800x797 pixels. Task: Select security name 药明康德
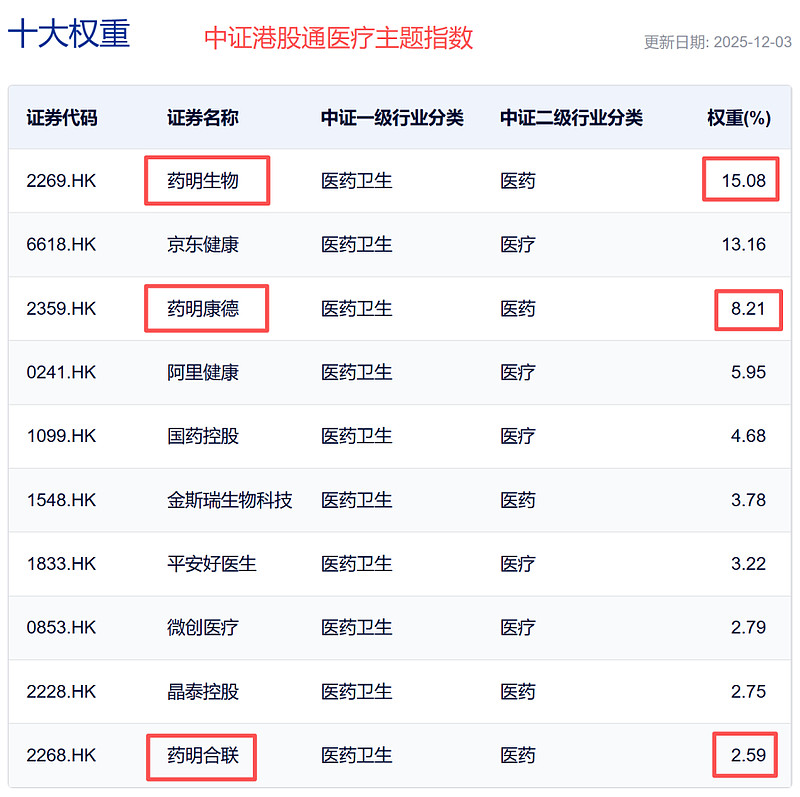point(203,309)
